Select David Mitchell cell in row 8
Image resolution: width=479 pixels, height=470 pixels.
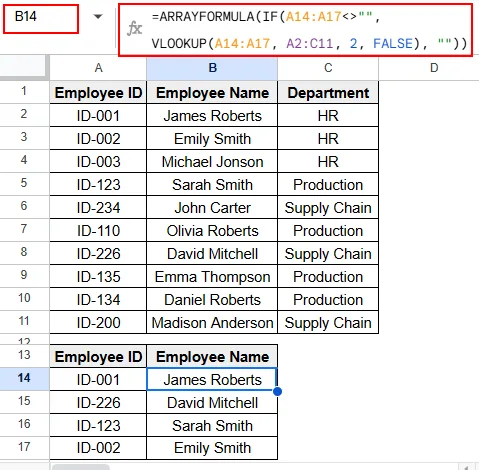pyautogui.click(x=212, y=253)
